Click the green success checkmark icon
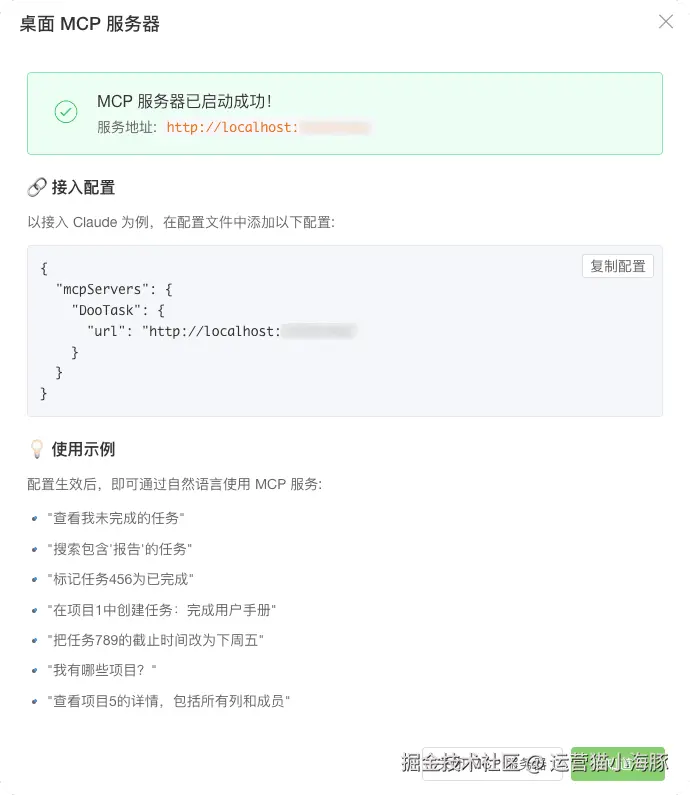The height and width of the screenshot is (795, 690). [x=66, y=112]
